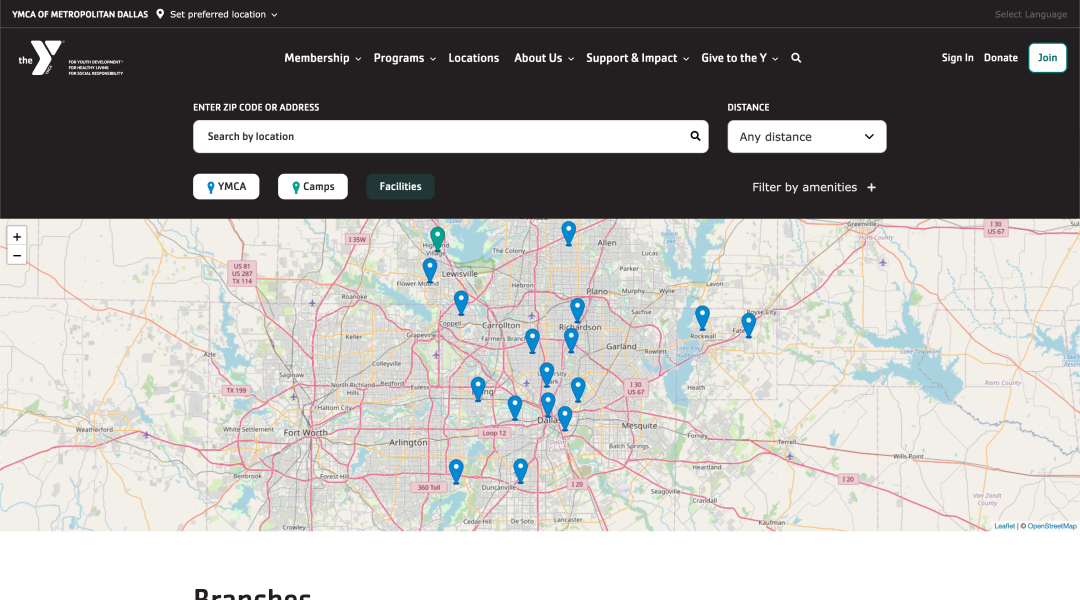The width and height of the screenshot is (1080, 600).
Task: Click the green map pin near Highland Village
Action: 437,237
